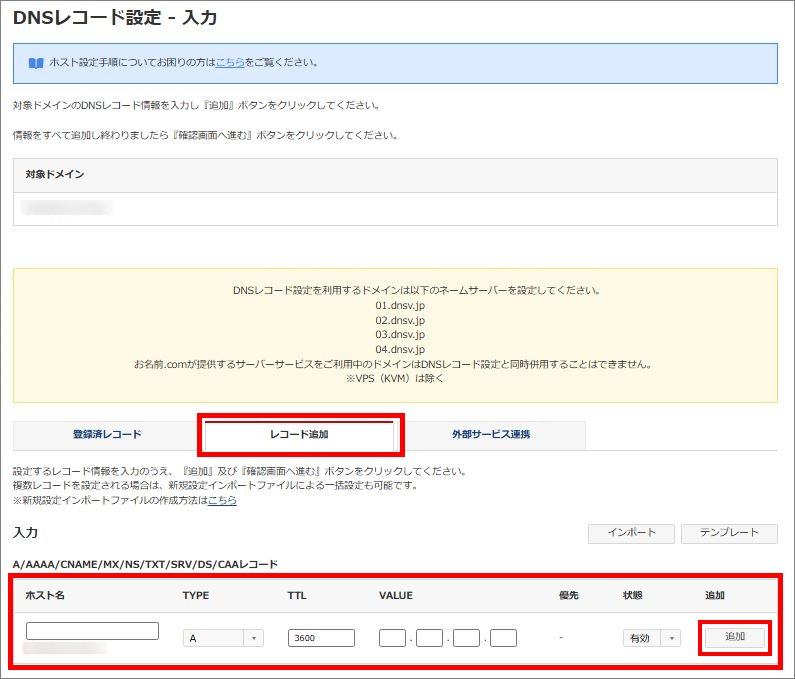Screen dimensions: 795x679
Task: Switch to the 登録済レコード tab
Action: tap(107, 434)
